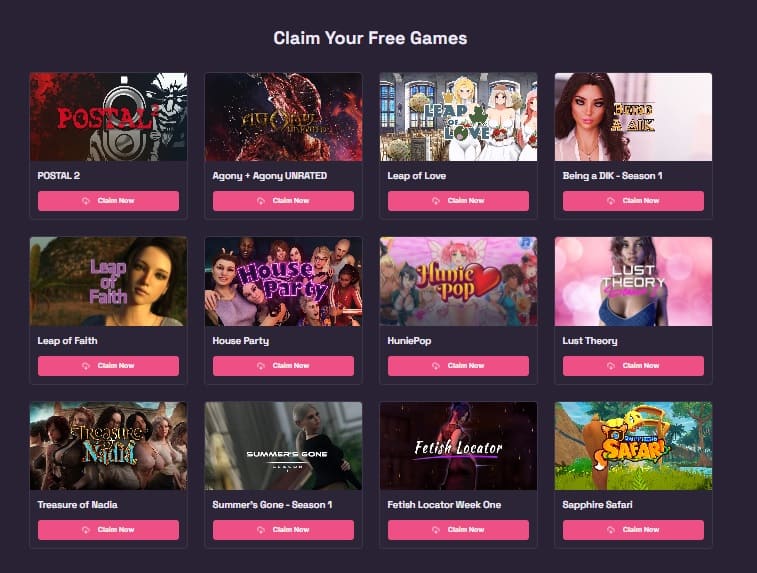
Task: Click the download icon on Leap of Love's claim button
Action: coord(436,201)
